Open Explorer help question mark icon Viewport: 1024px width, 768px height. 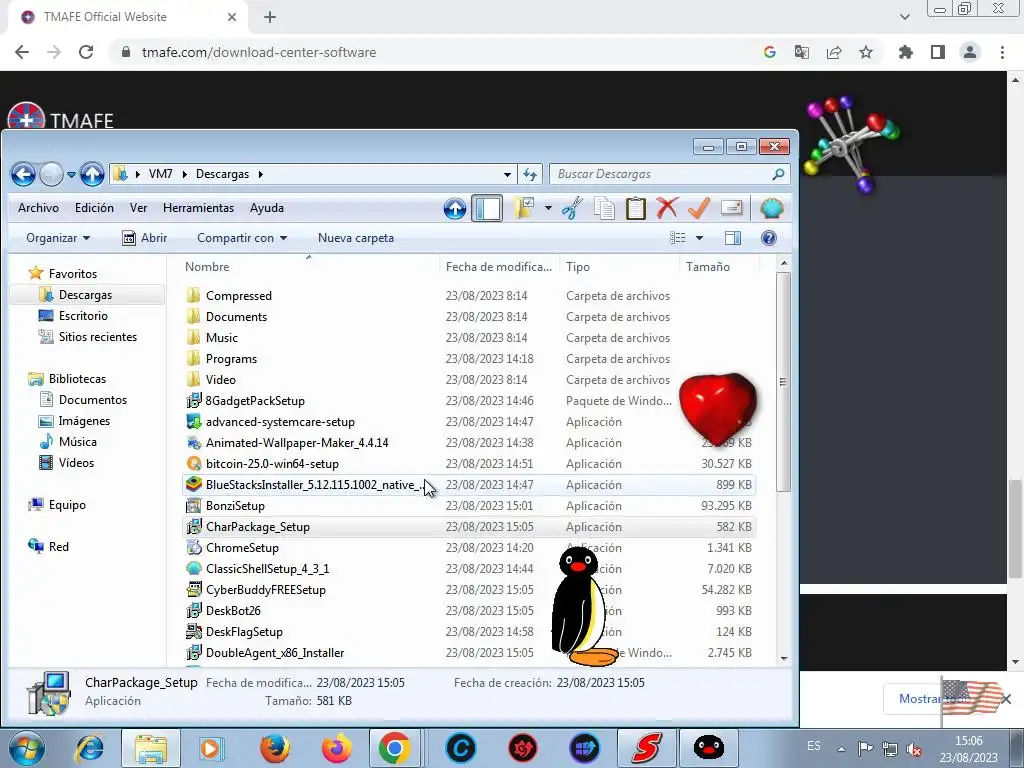[769, 238]
